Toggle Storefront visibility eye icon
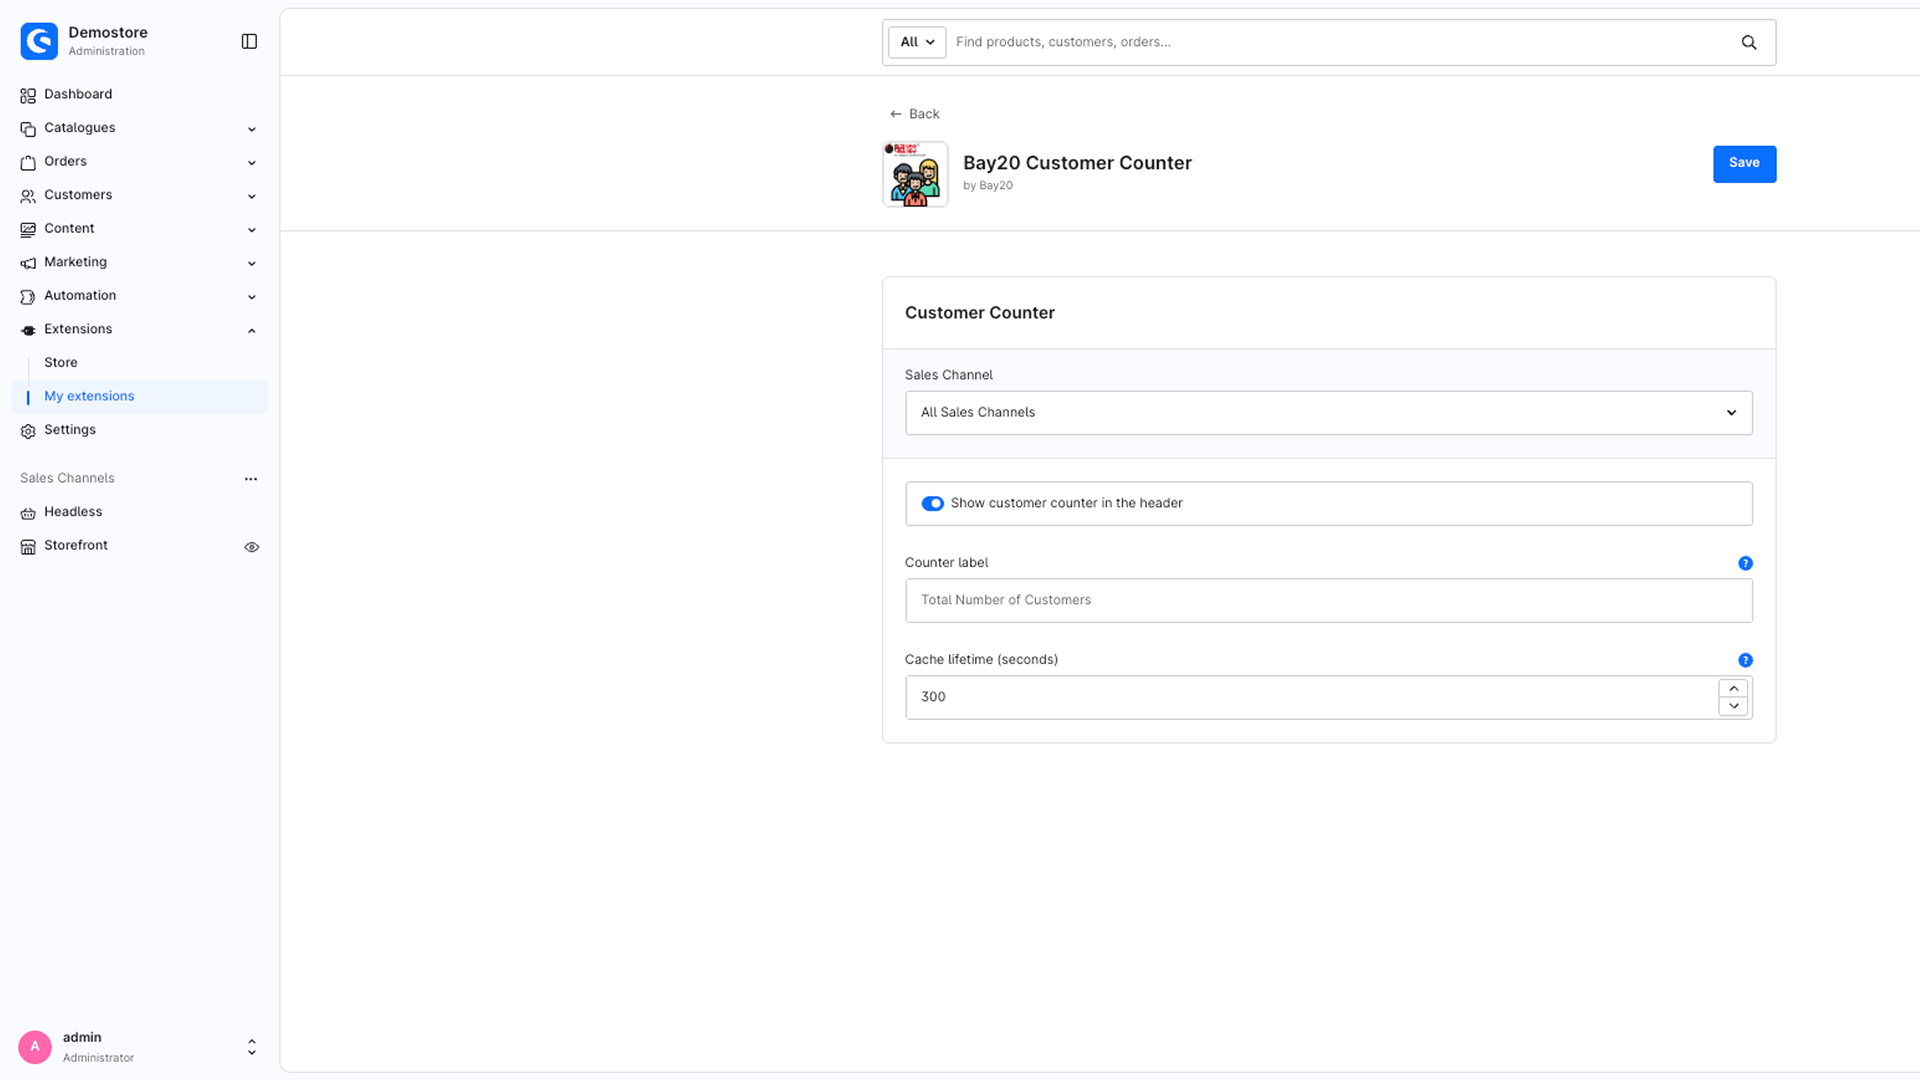The height and width of the screenshot is (1080, 1920). tap(252, 547)
